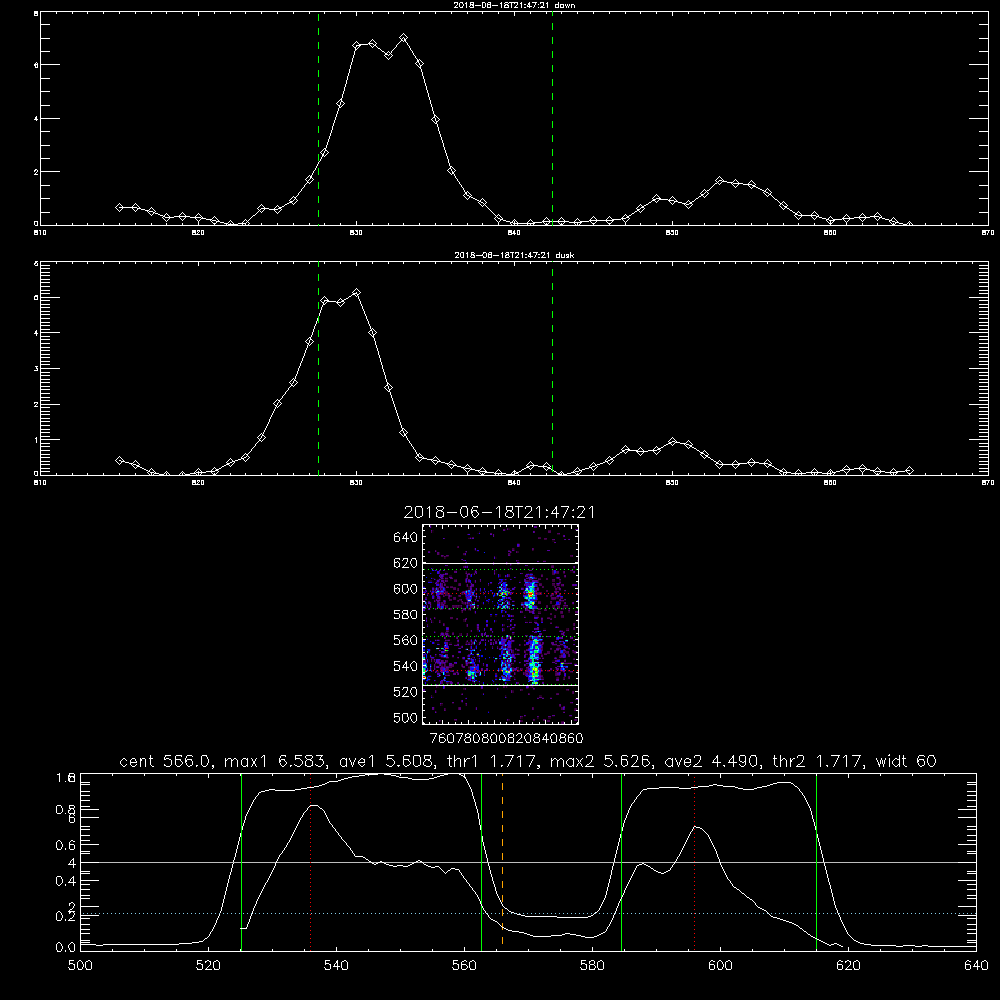This screenshot has height=1000, width=1000.
Task: Click heatmap y-axis label 640
Action: coord(406,538)
